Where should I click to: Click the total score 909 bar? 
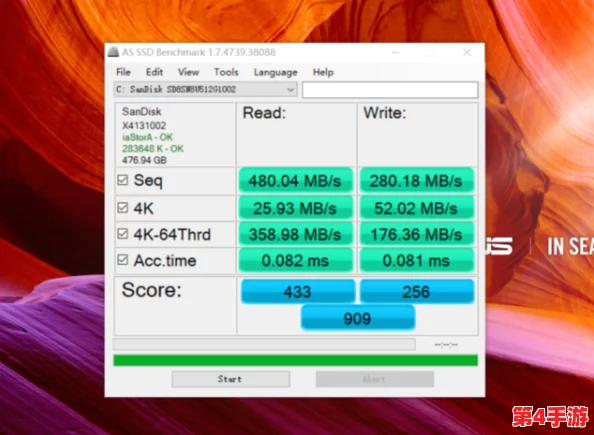pos(358,318)
